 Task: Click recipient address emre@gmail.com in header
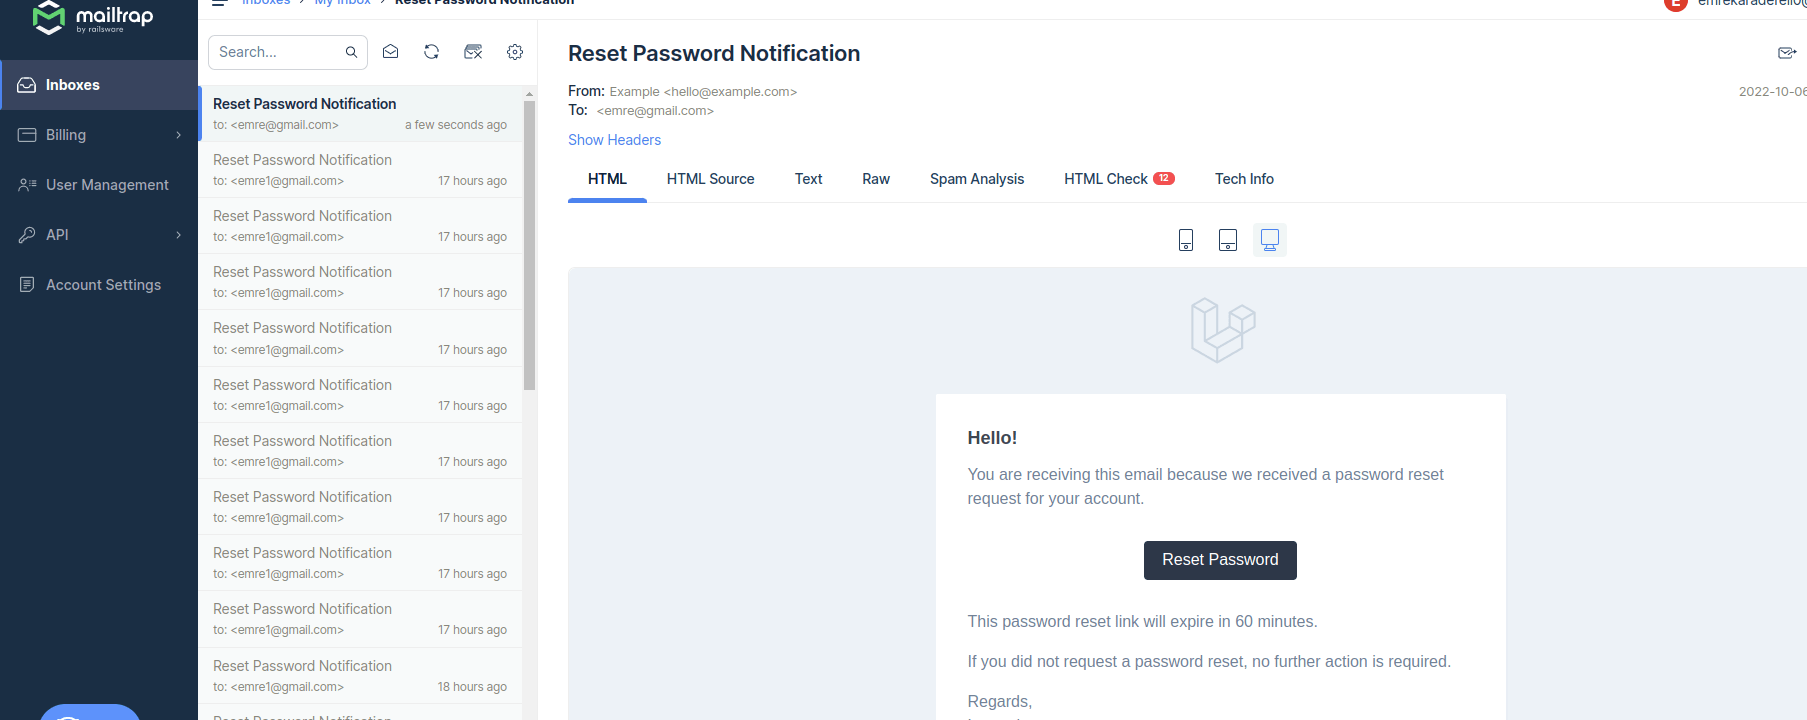click(655, 111)
